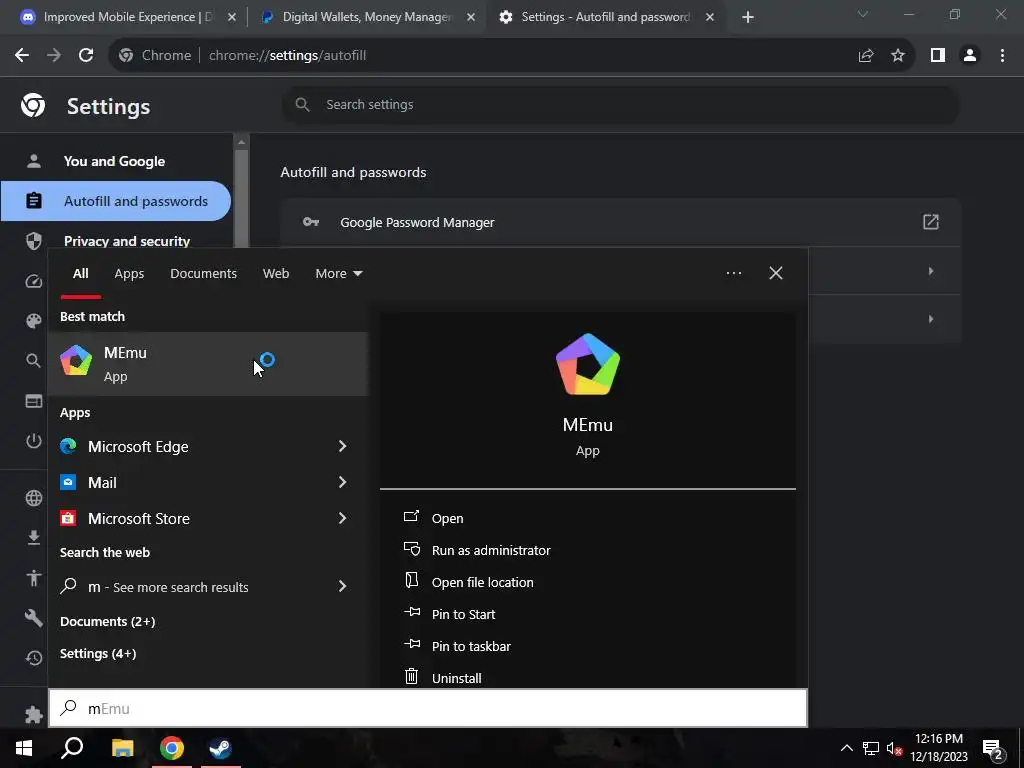
Task: Switch to the Apps search tab
Action: click(x=129, y=274)
